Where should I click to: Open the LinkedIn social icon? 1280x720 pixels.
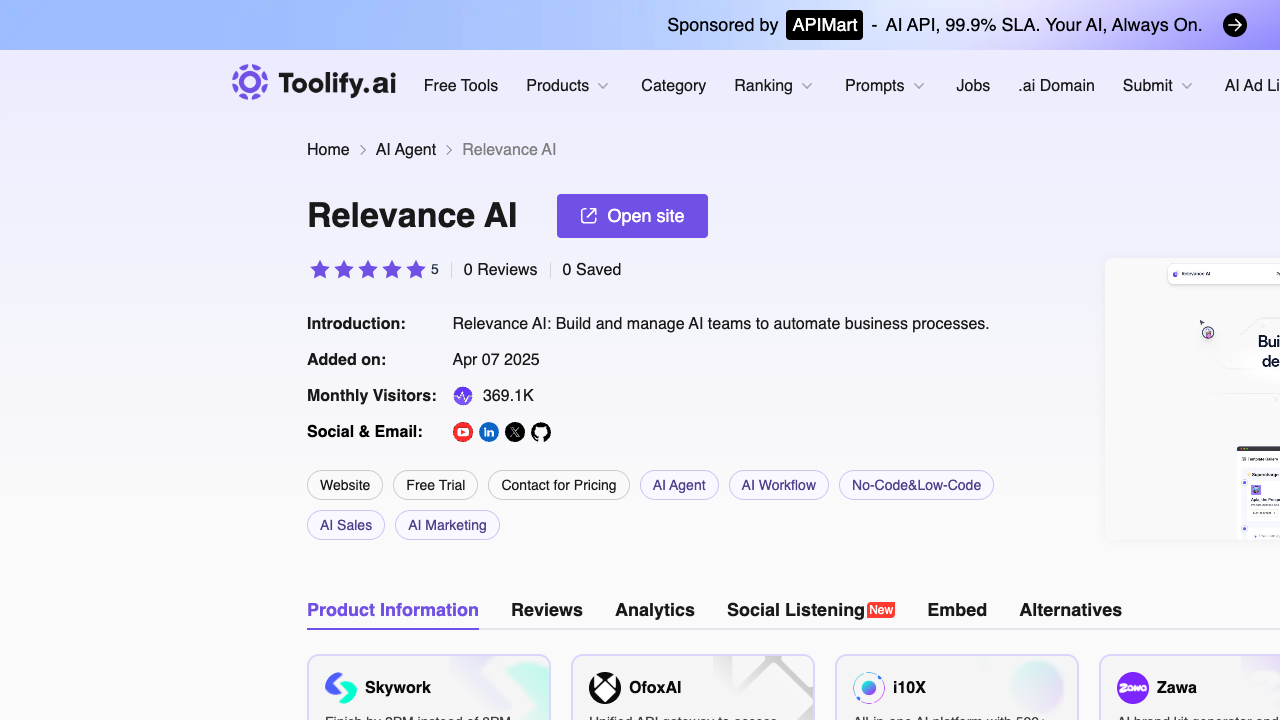pyautogui.click(x=489, y=432)
